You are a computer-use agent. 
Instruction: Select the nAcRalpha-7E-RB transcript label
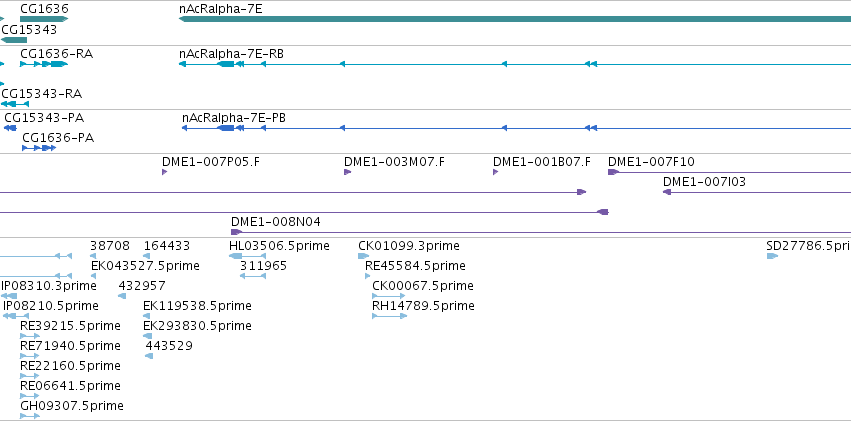click(x=231, y=54)
